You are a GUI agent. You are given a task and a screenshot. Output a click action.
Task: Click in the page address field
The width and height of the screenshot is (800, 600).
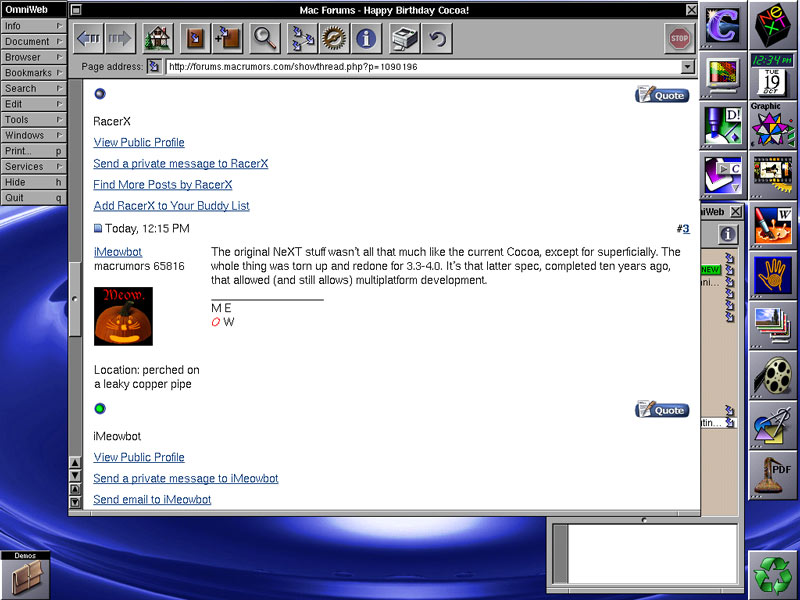click(x=423, y=66)
